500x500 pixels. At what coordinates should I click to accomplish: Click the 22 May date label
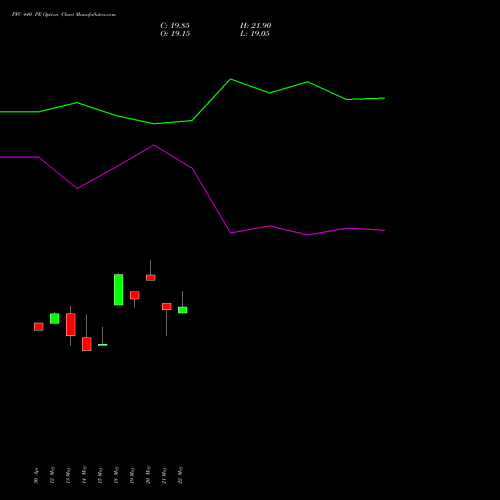click(180, 475)
